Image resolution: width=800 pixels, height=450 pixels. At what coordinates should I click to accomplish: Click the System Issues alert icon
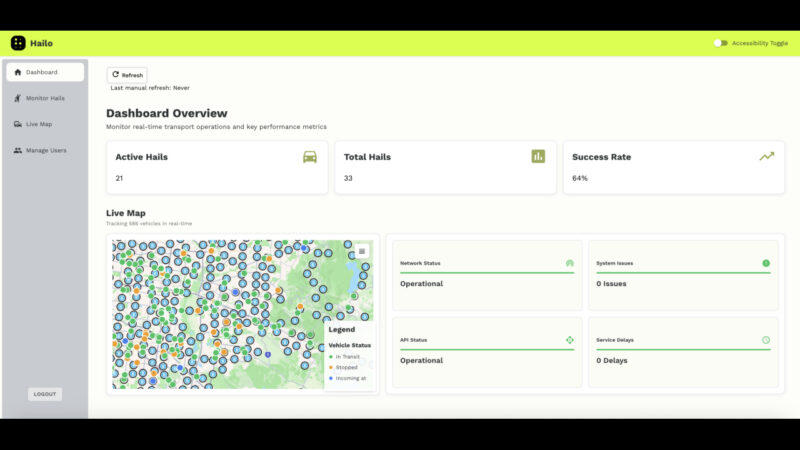pos(766,263)
